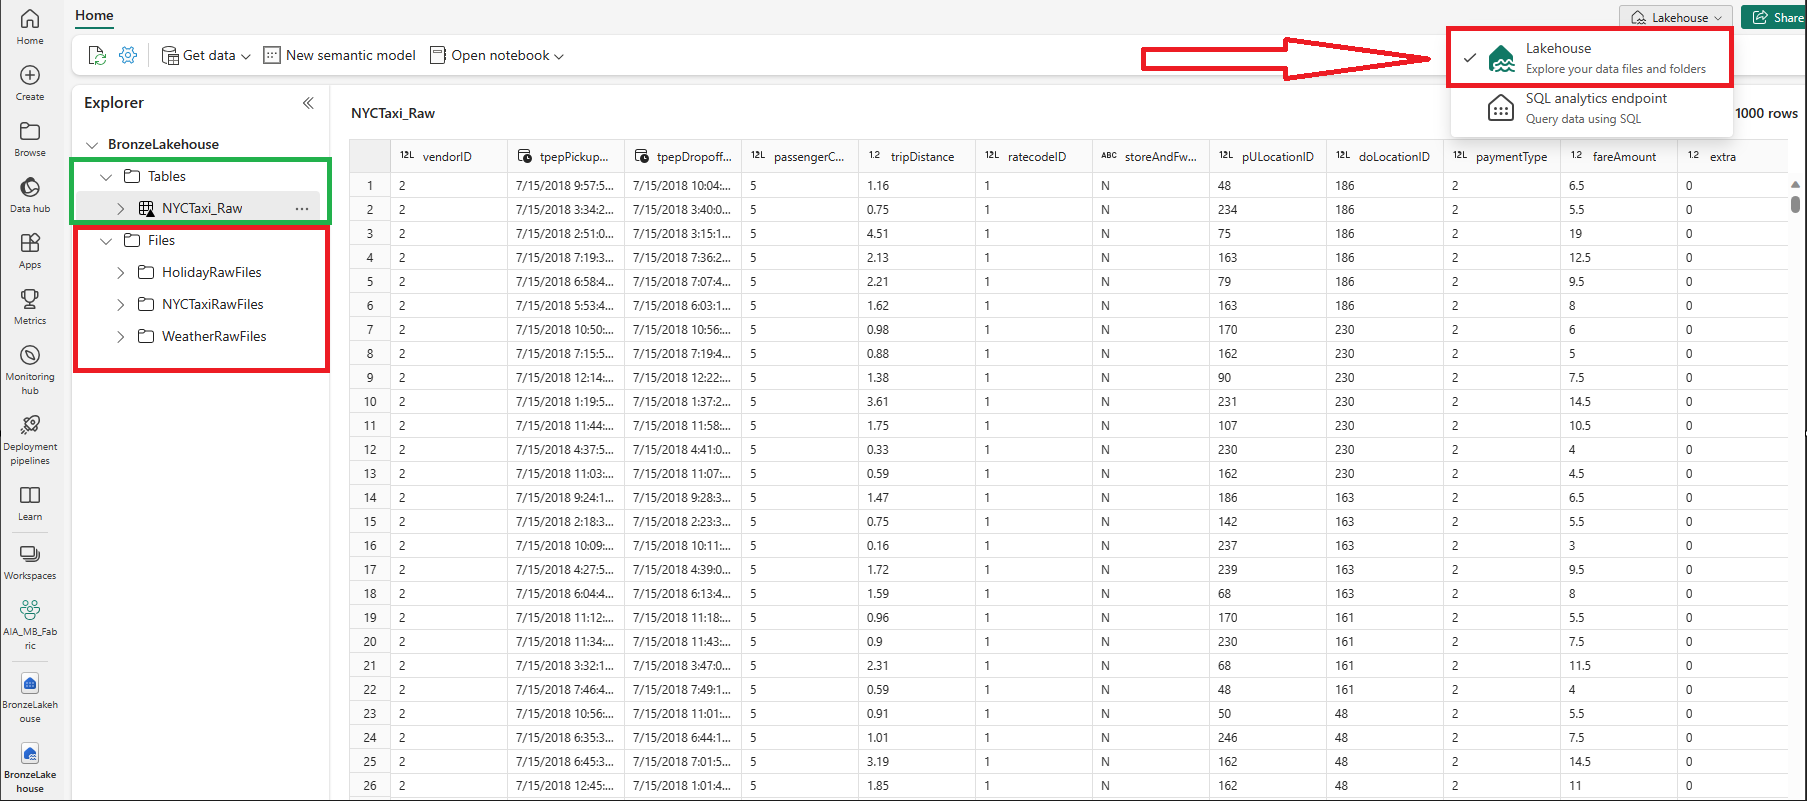Open the Workspaces panel
Image resolution: width=1807 pixels, height=801 pixels.
tap(30, 561)
